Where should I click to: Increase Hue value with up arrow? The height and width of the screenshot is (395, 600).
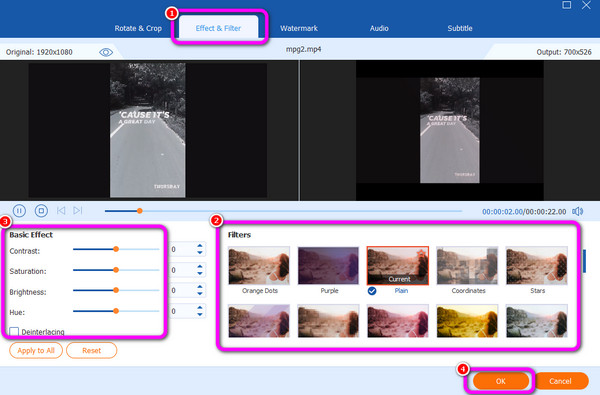200,307
